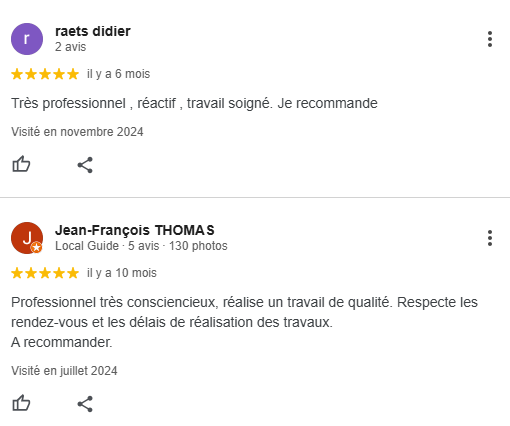This screenshot has height=426, width=510.
Task: Click the 'Professionnel très consciencieux' review text
Action: [x=244, y=322]
